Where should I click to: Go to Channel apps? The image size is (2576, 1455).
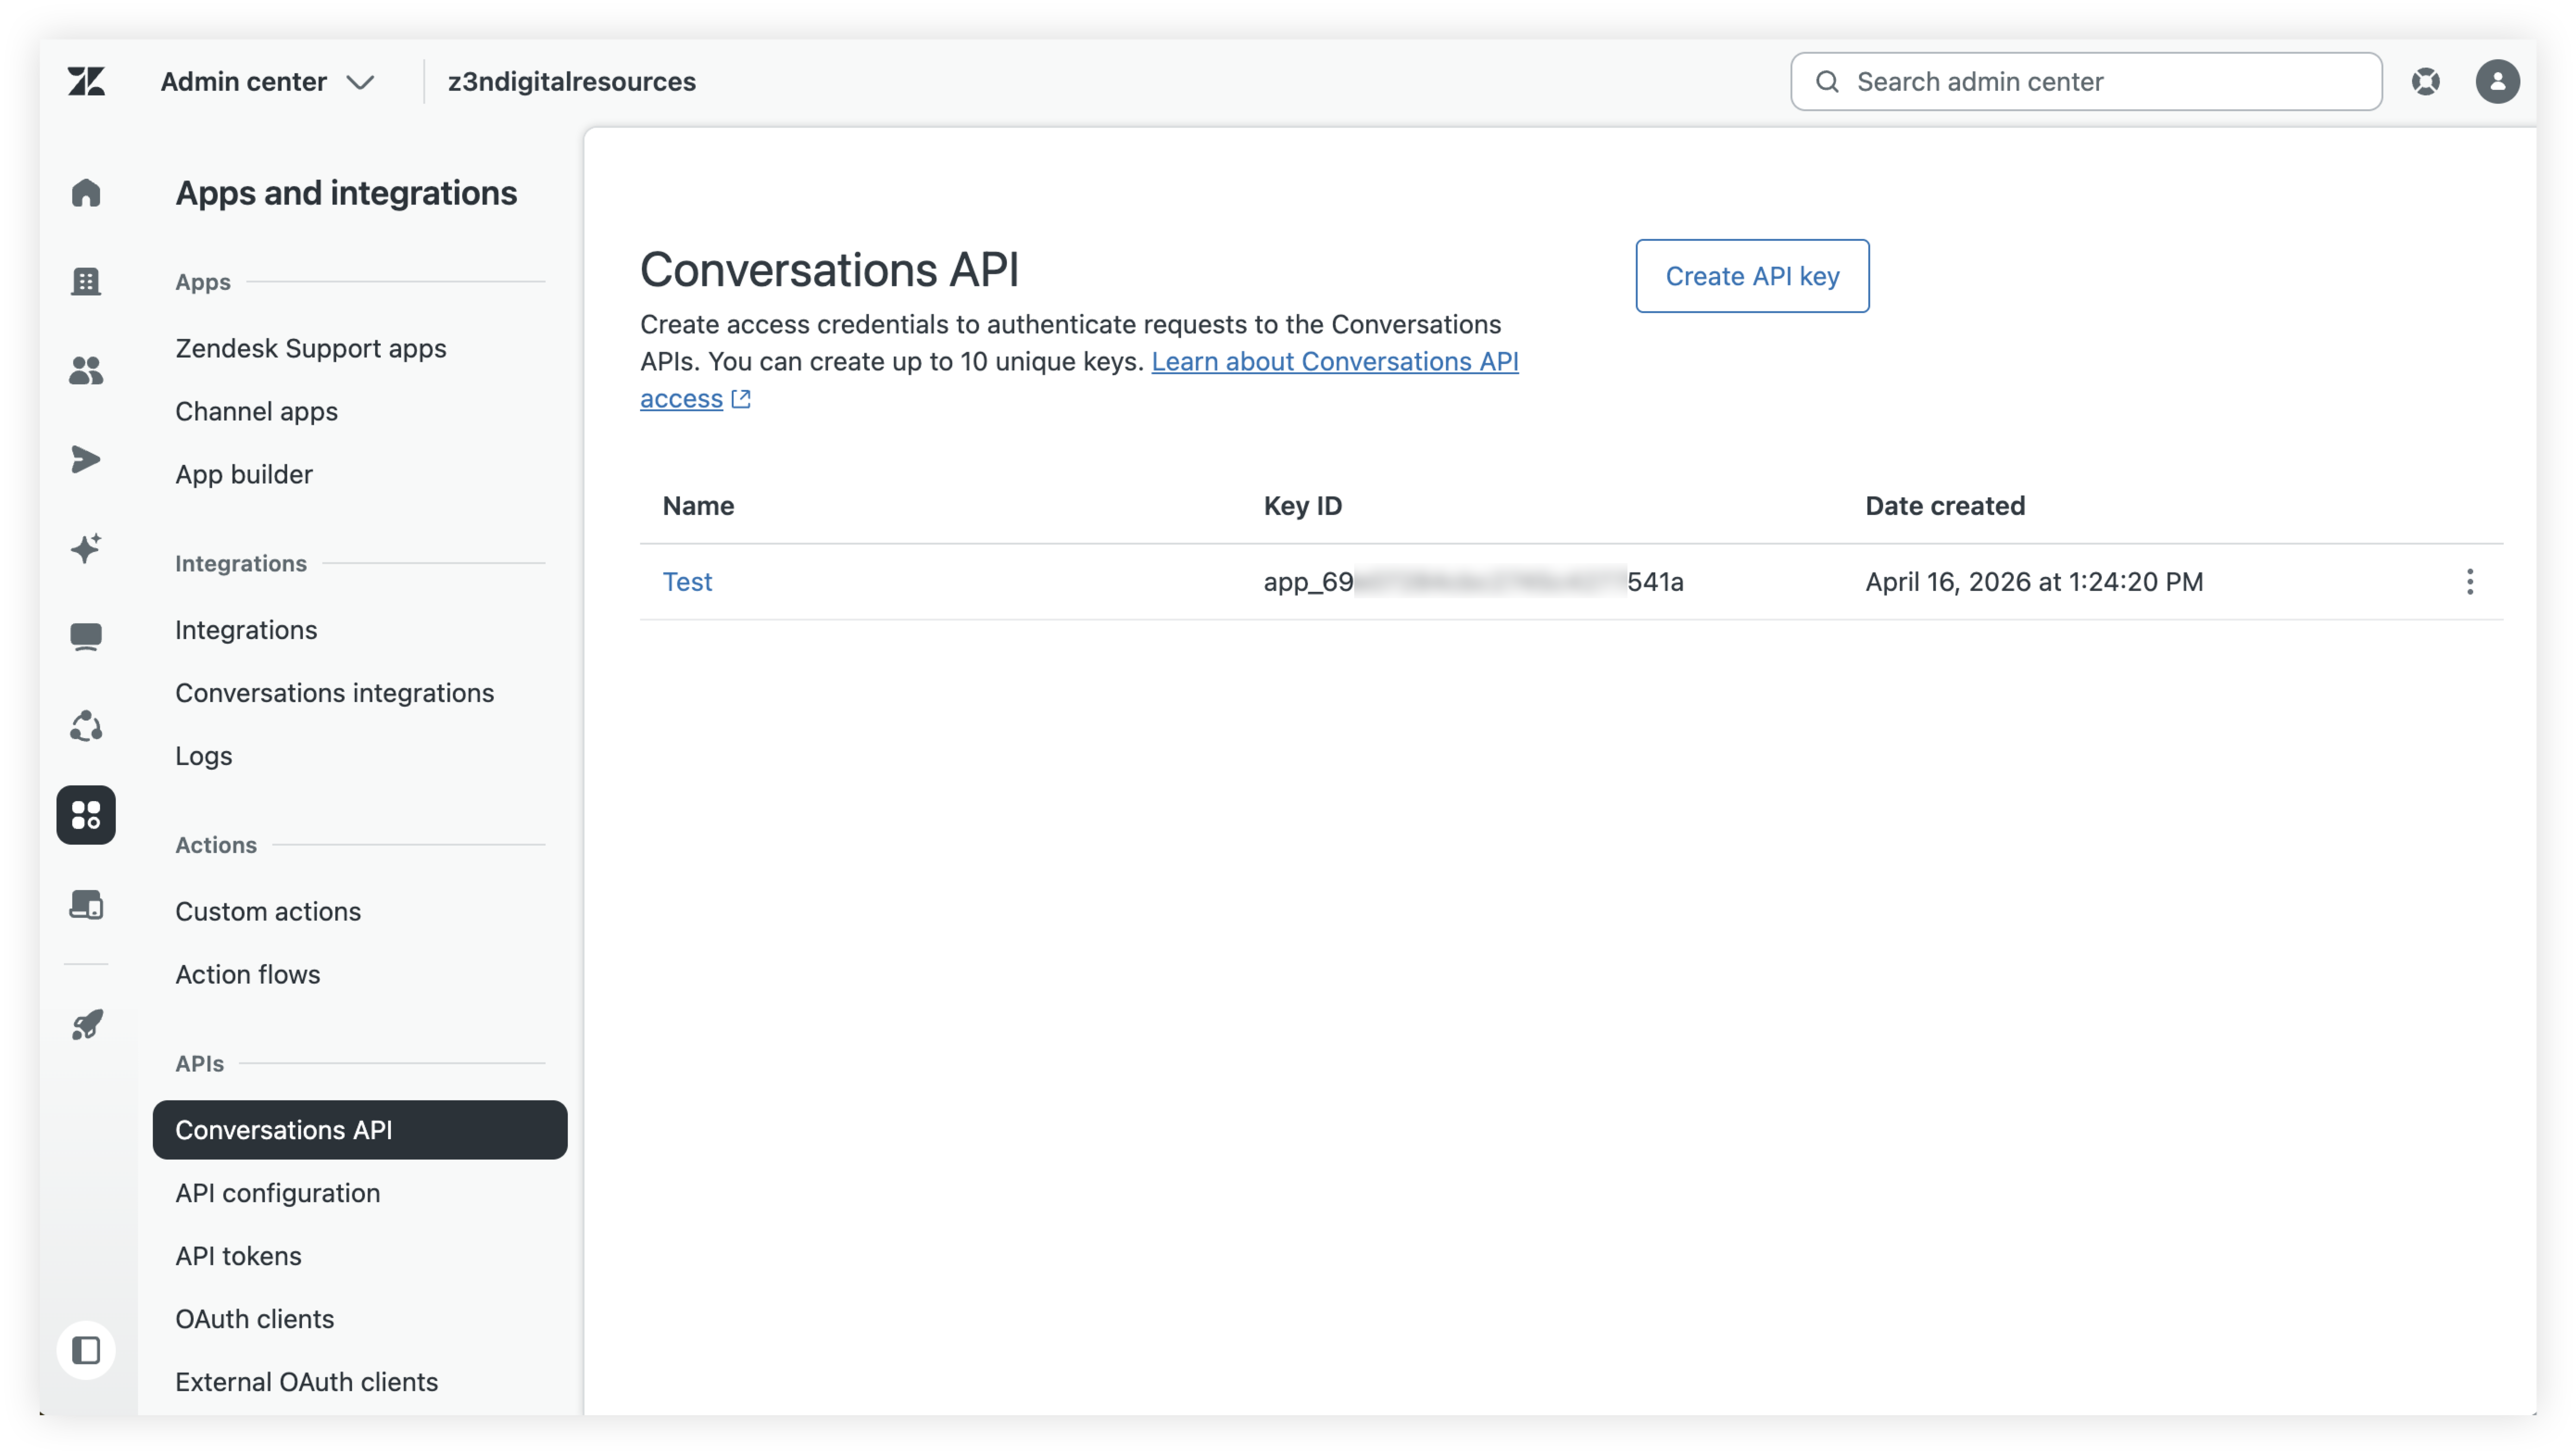256,411
